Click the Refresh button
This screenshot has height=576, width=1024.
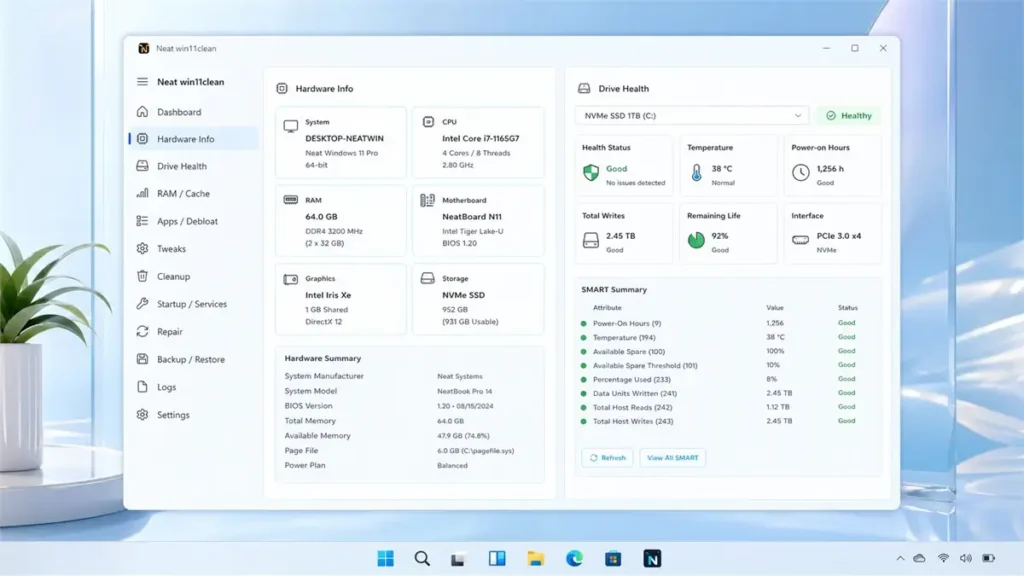click(606, 457)
